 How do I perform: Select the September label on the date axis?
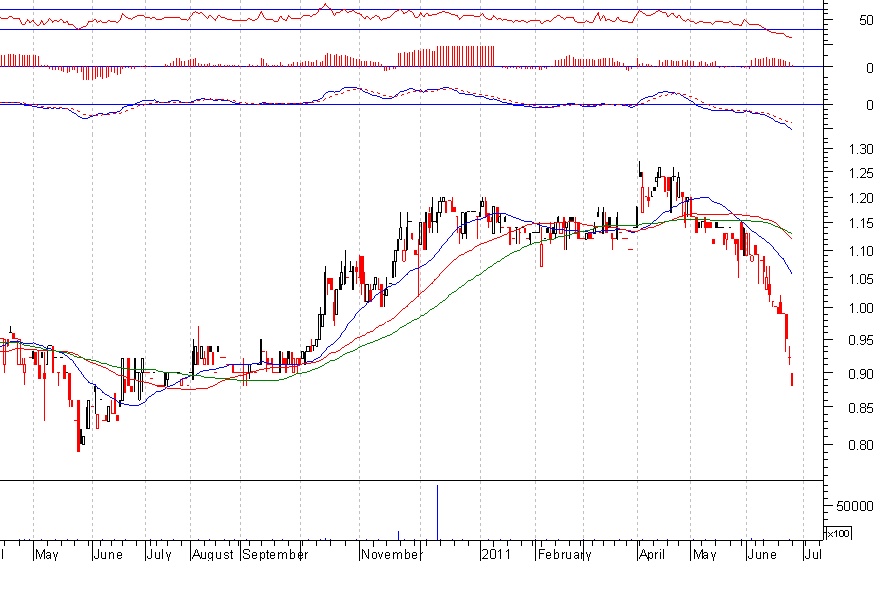pyautogui.click(x=276, y=553)
